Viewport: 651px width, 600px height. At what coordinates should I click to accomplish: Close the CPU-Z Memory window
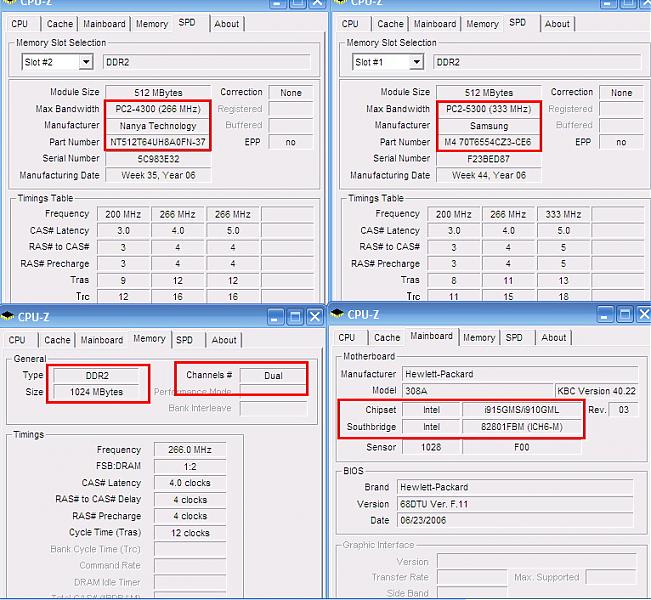tap(315, 316)
